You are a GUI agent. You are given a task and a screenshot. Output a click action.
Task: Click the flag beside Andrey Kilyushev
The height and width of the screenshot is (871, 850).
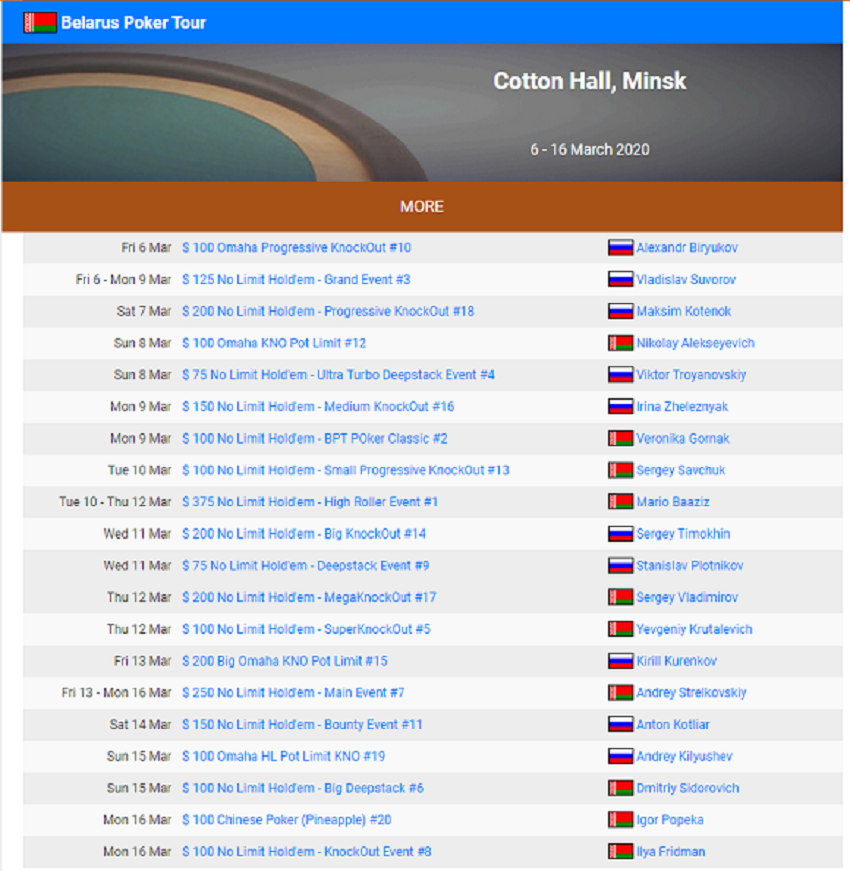coord(620,757)
